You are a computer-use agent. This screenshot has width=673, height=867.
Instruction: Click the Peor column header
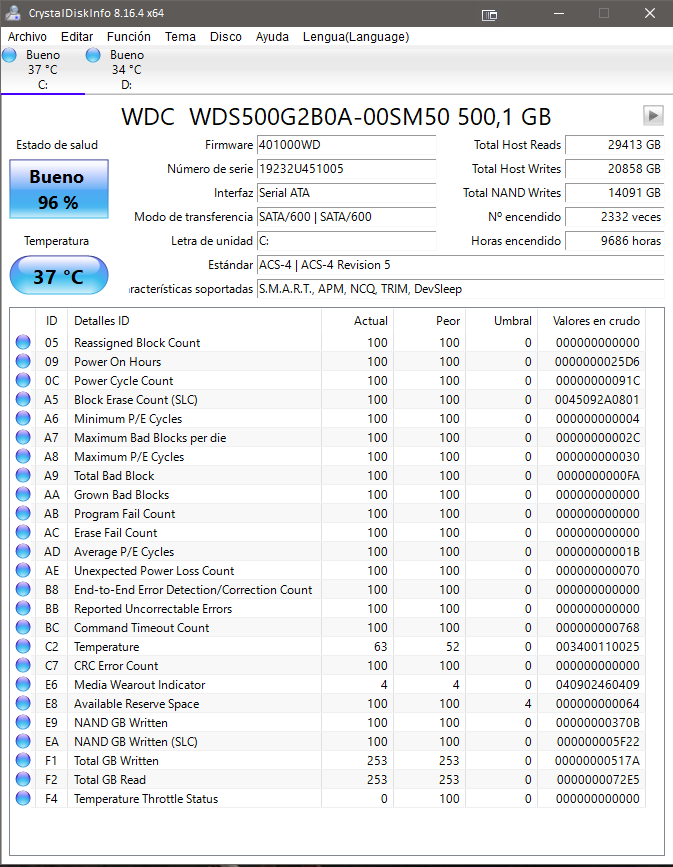[429, 321]
